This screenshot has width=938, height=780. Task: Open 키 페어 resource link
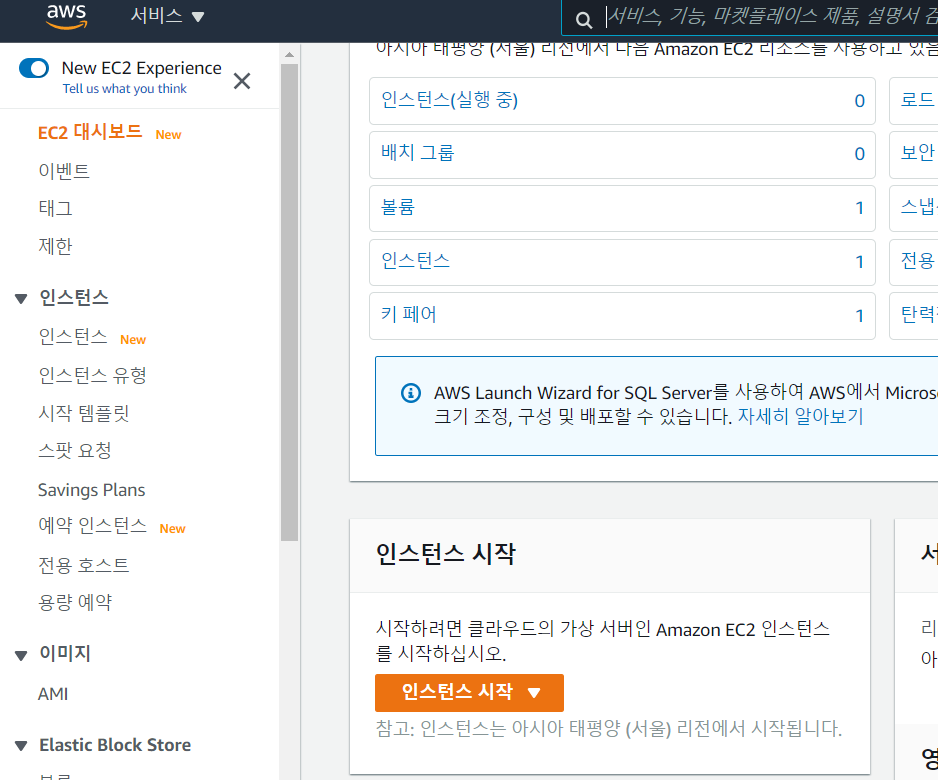409,314
